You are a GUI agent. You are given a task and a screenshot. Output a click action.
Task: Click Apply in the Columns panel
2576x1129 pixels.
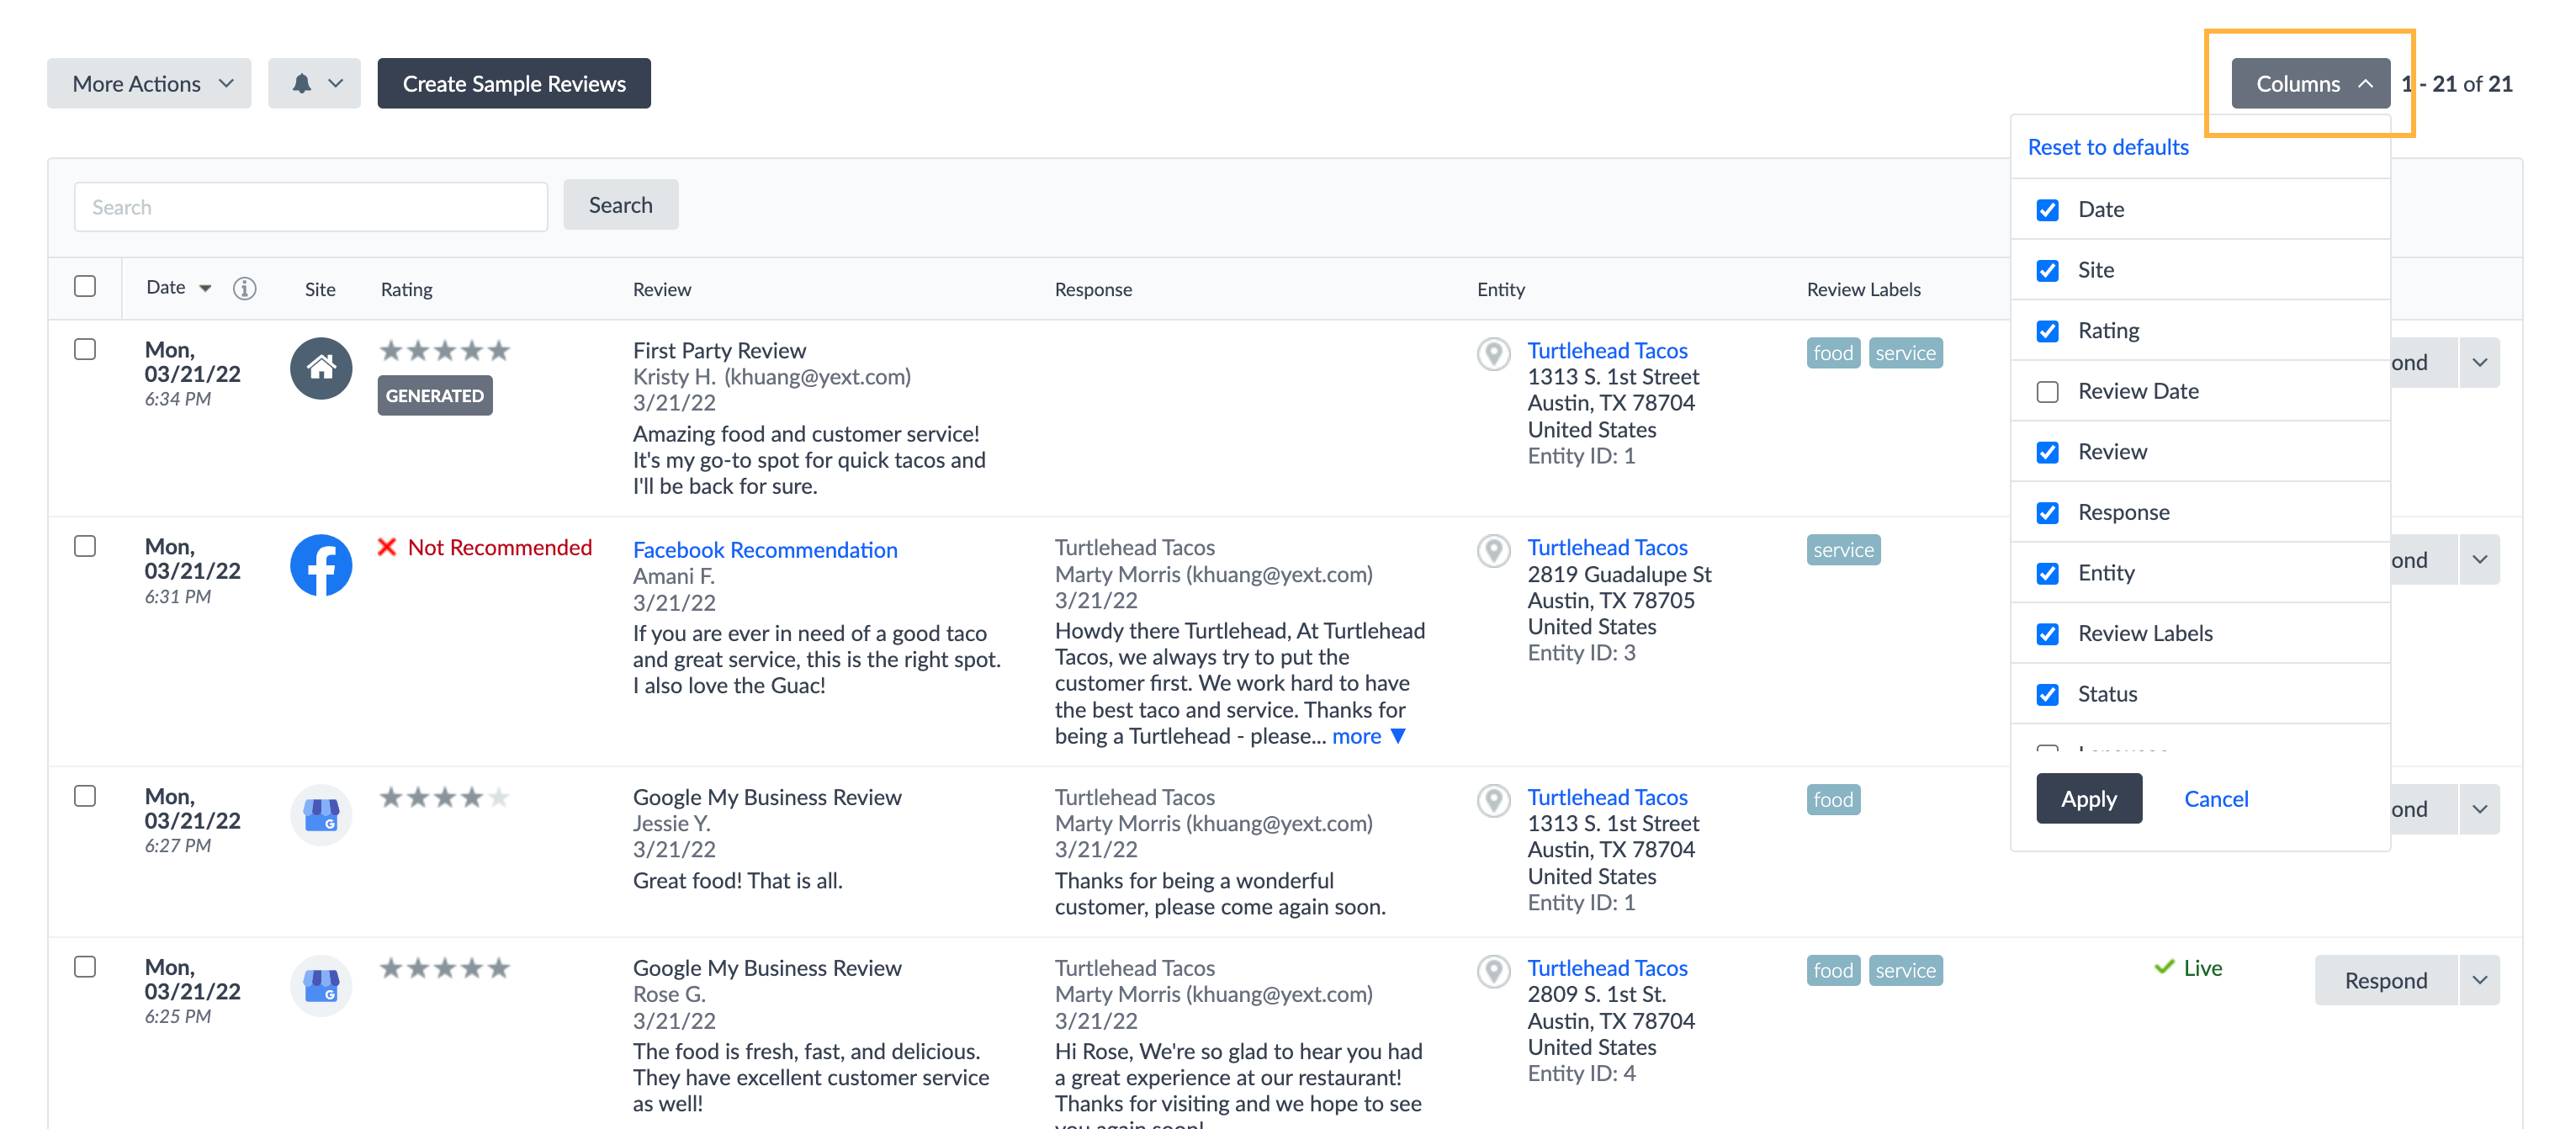click(x=2089, y=798)
